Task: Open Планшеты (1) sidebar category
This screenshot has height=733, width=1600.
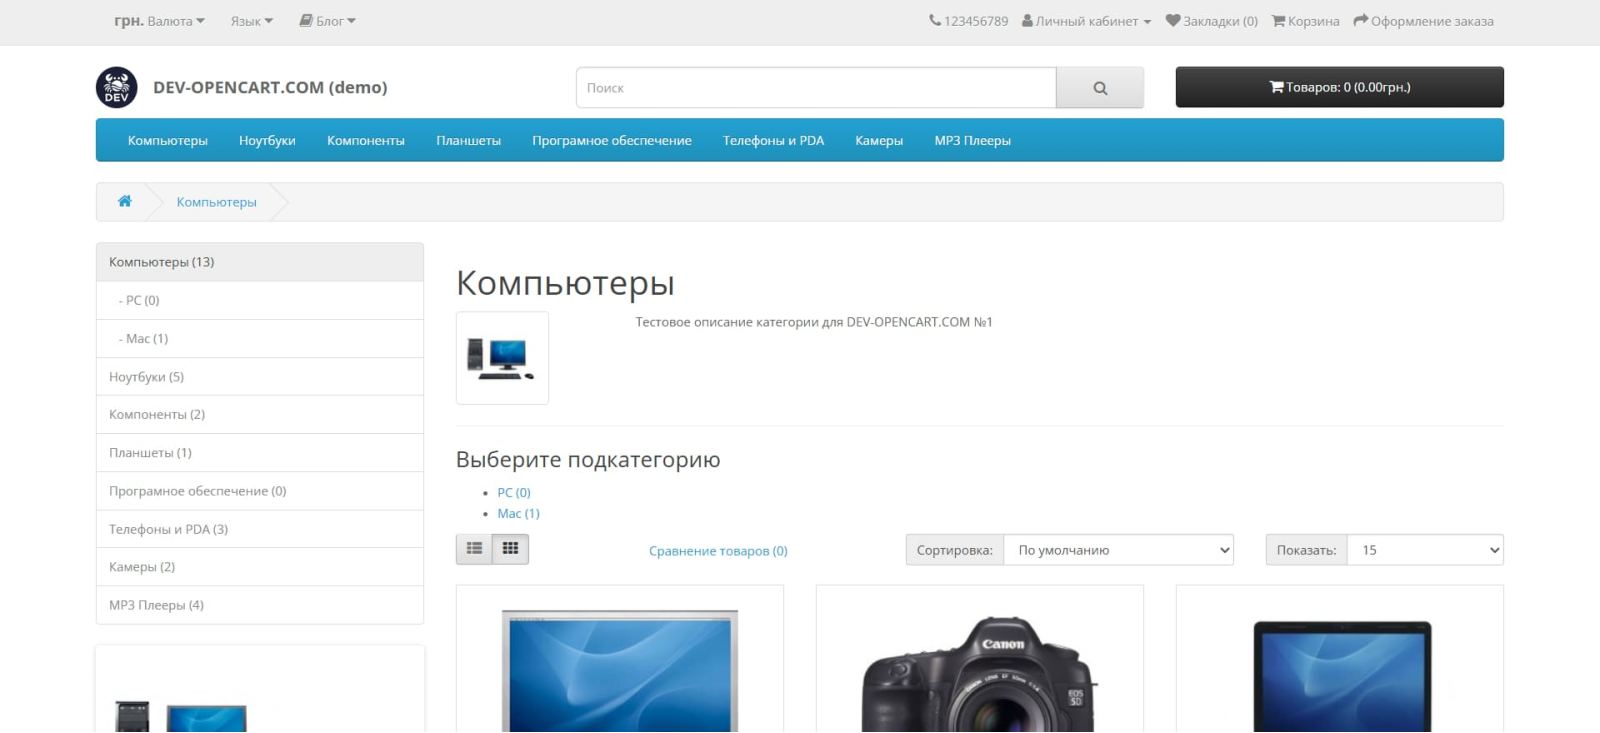Action: pos(260,452)
